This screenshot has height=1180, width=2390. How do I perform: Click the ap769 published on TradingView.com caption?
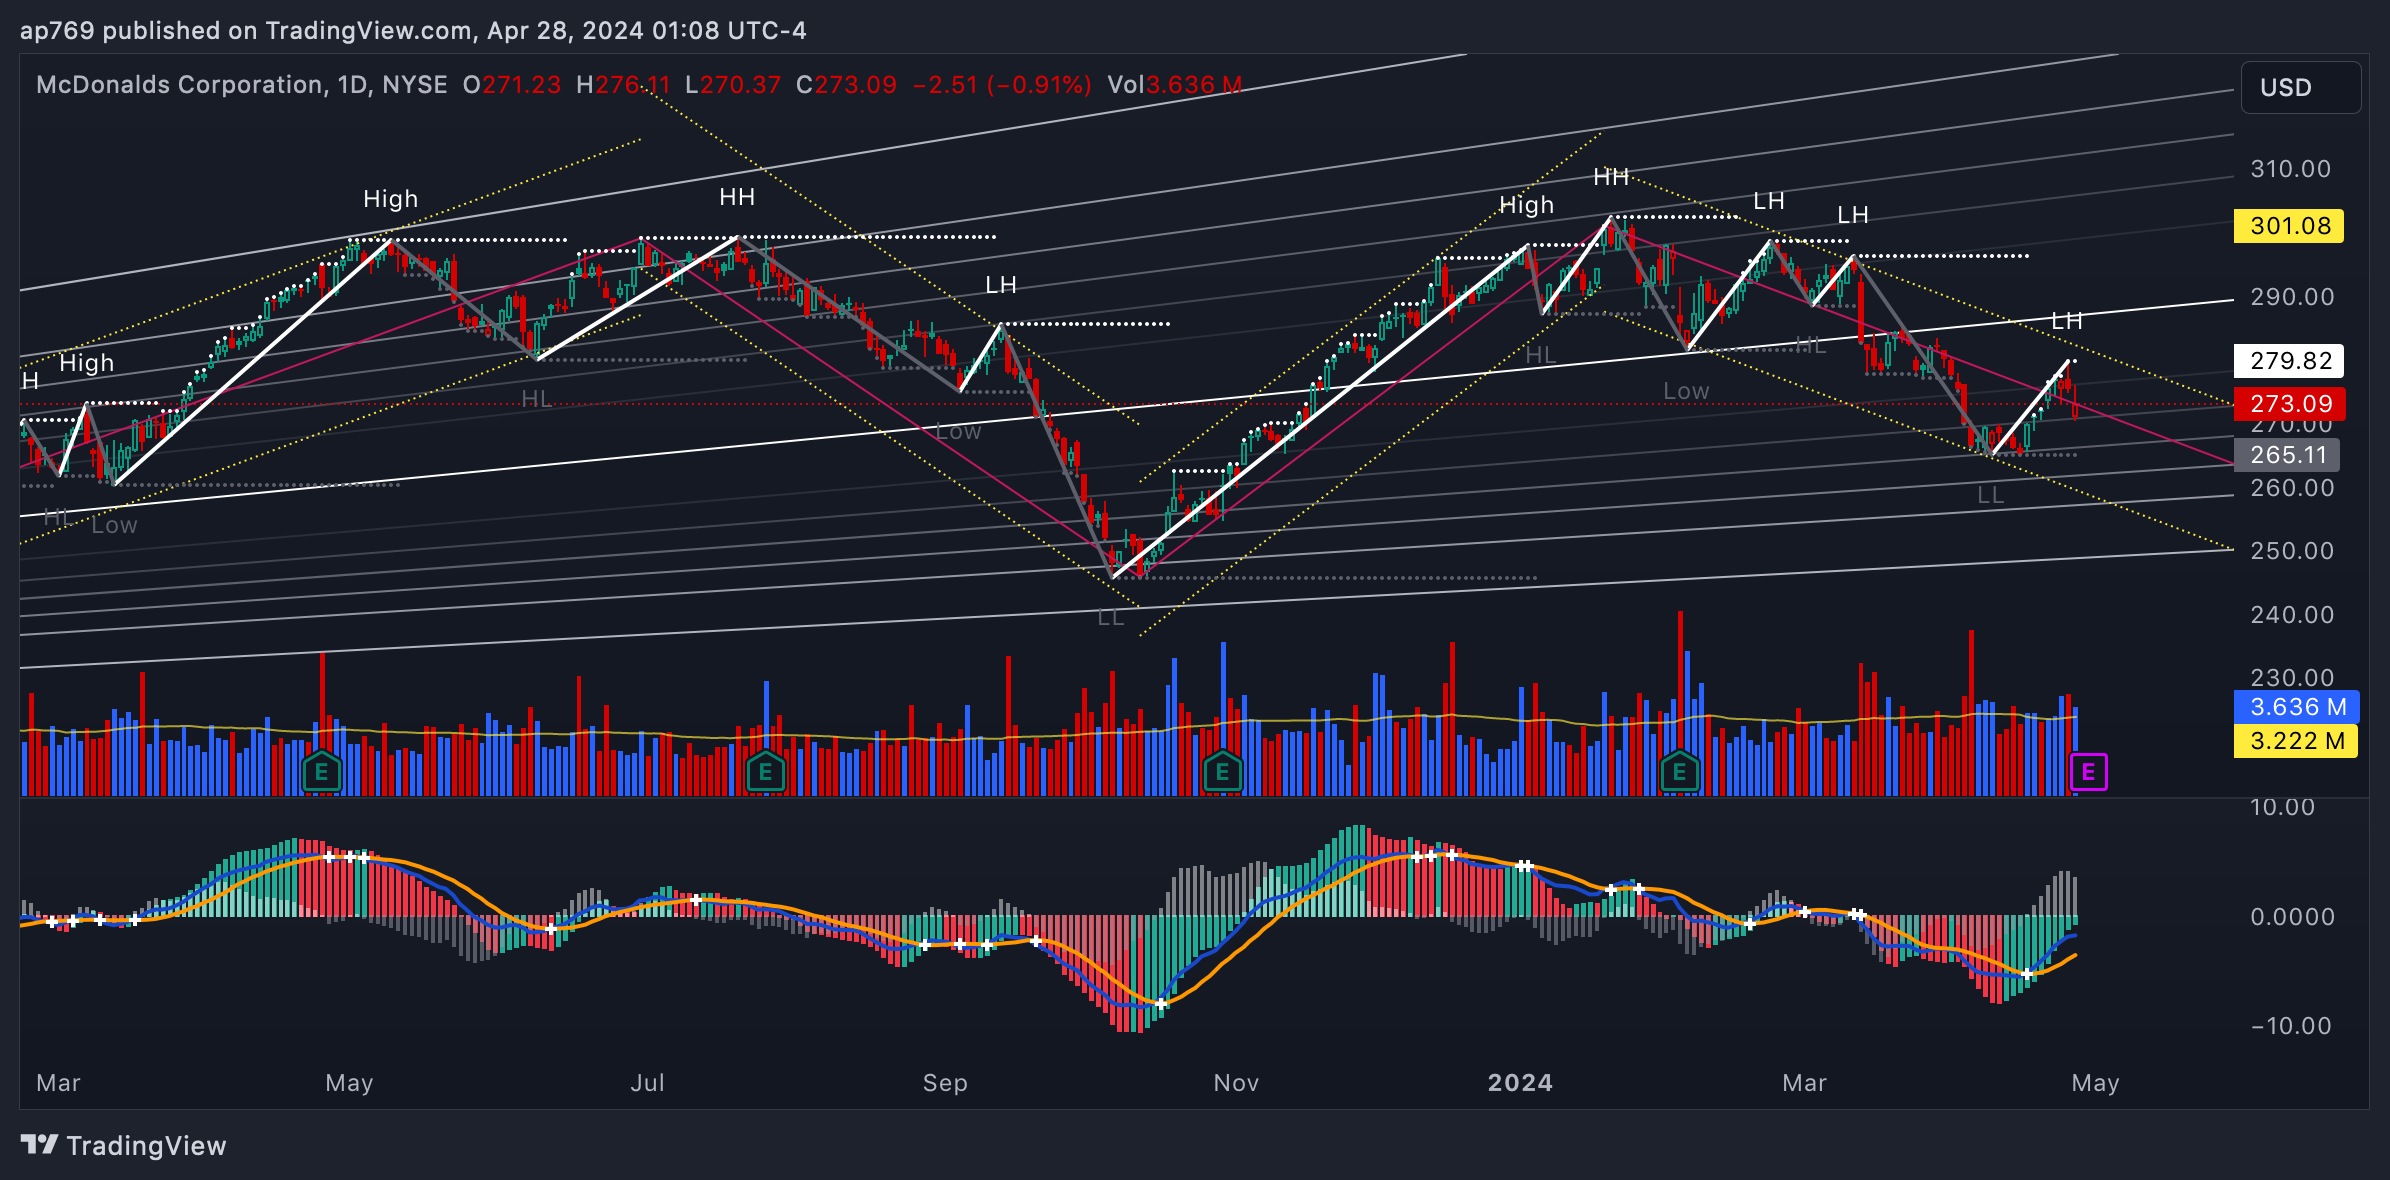point(413,31)
